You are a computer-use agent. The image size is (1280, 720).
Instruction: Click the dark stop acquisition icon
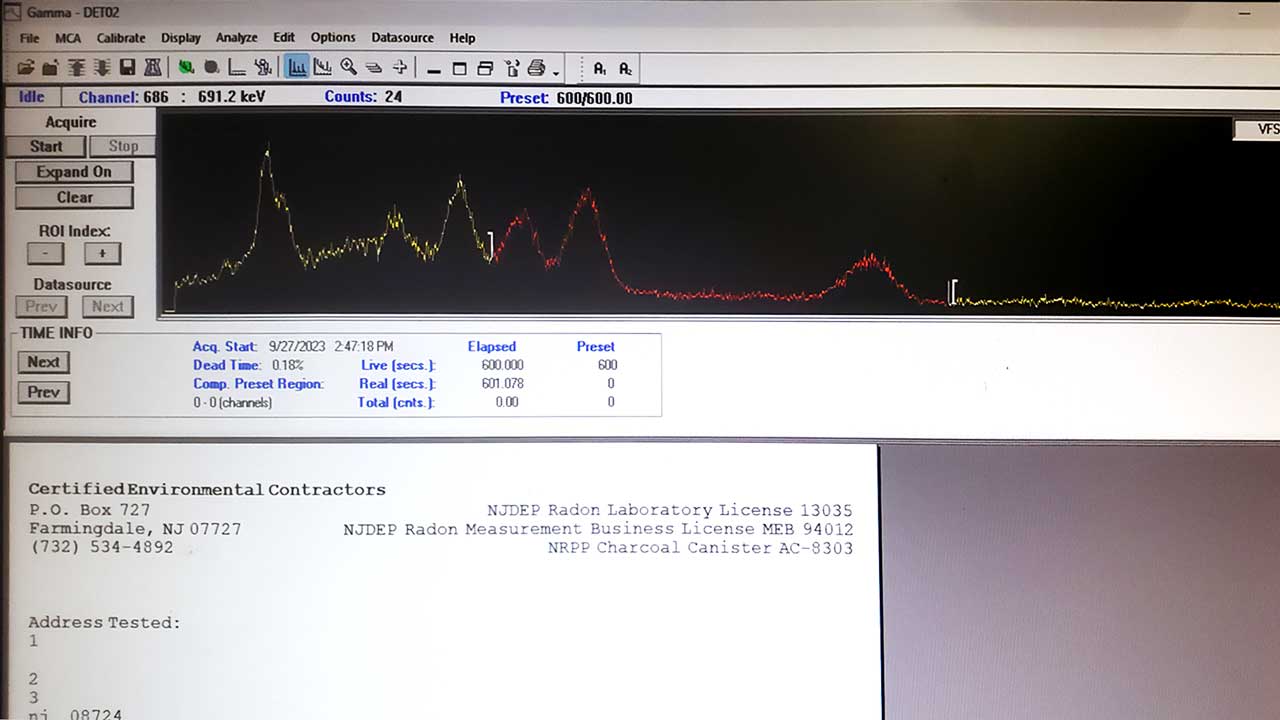tap(212, 68)
